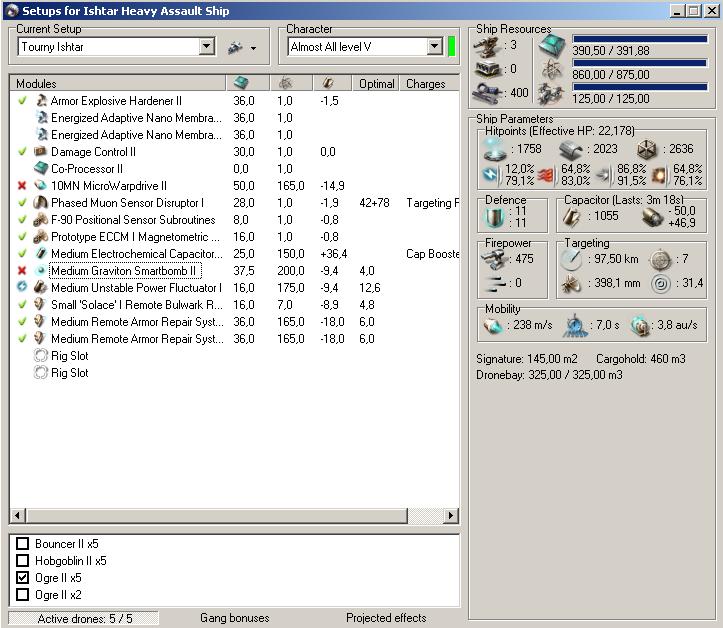This screenshot has height=628, width=723.
Task: Click the warp speed icon
Action: point(640,326)
